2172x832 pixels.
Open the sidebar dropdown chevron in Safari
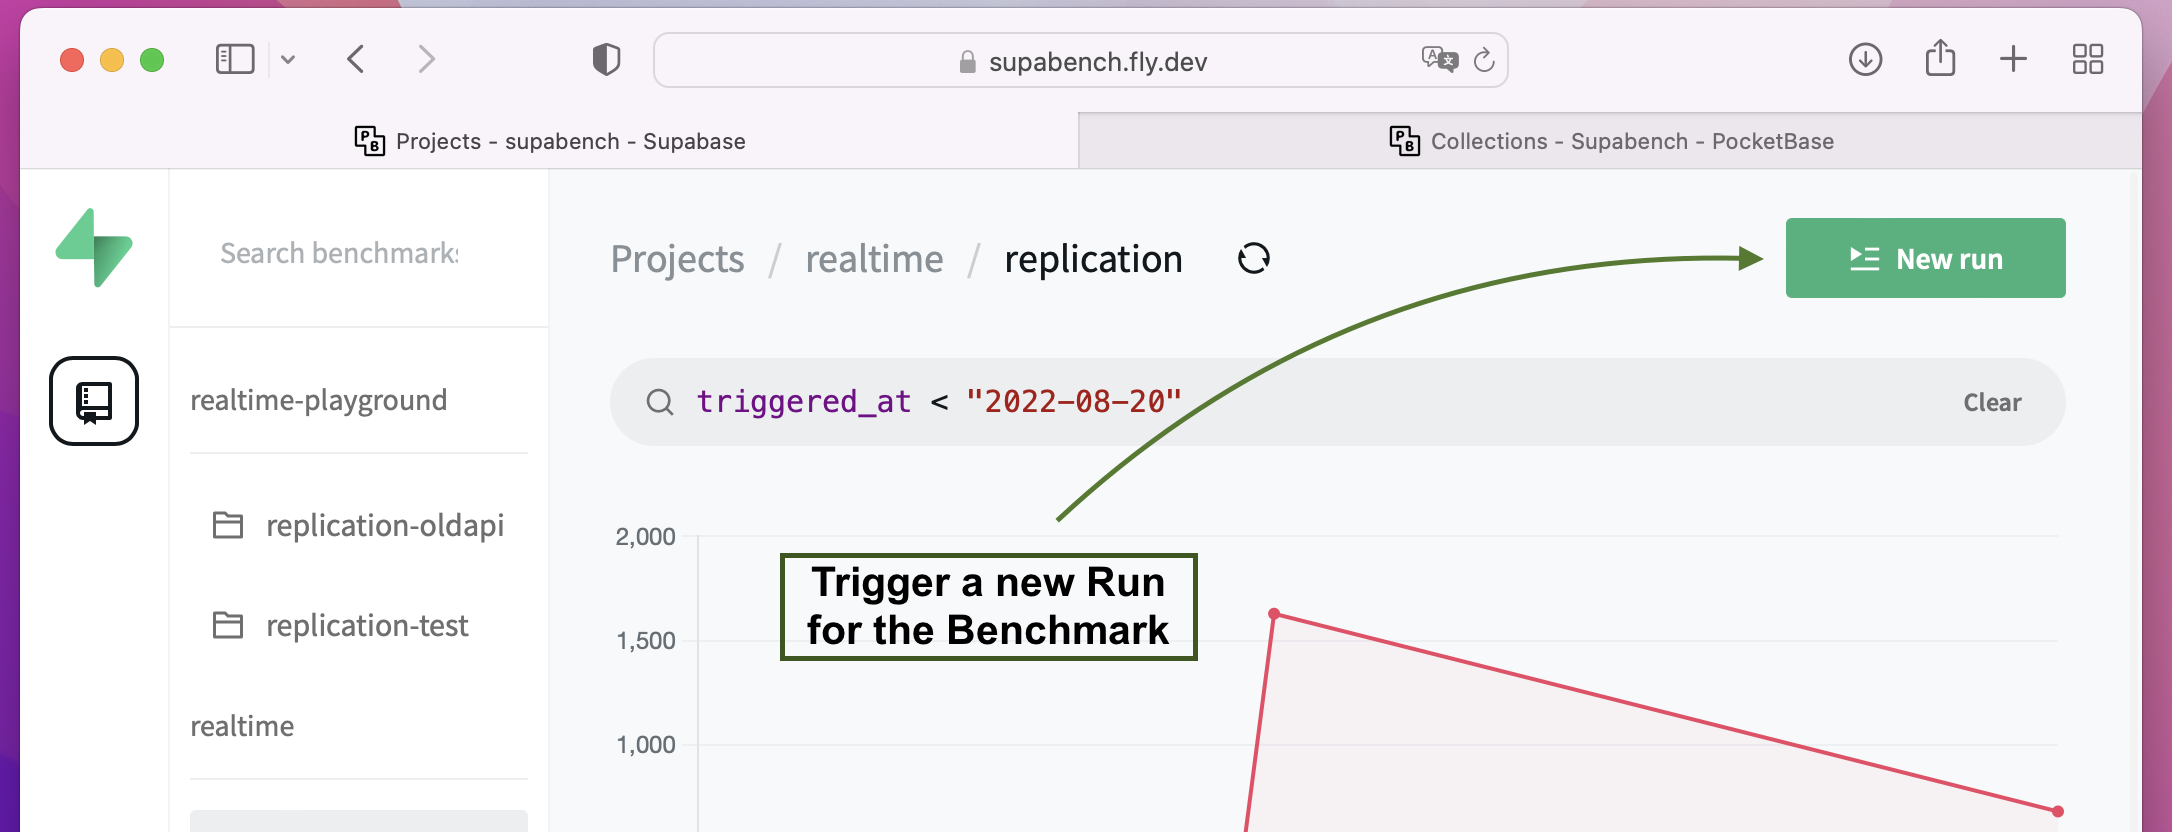coord(288,60)
